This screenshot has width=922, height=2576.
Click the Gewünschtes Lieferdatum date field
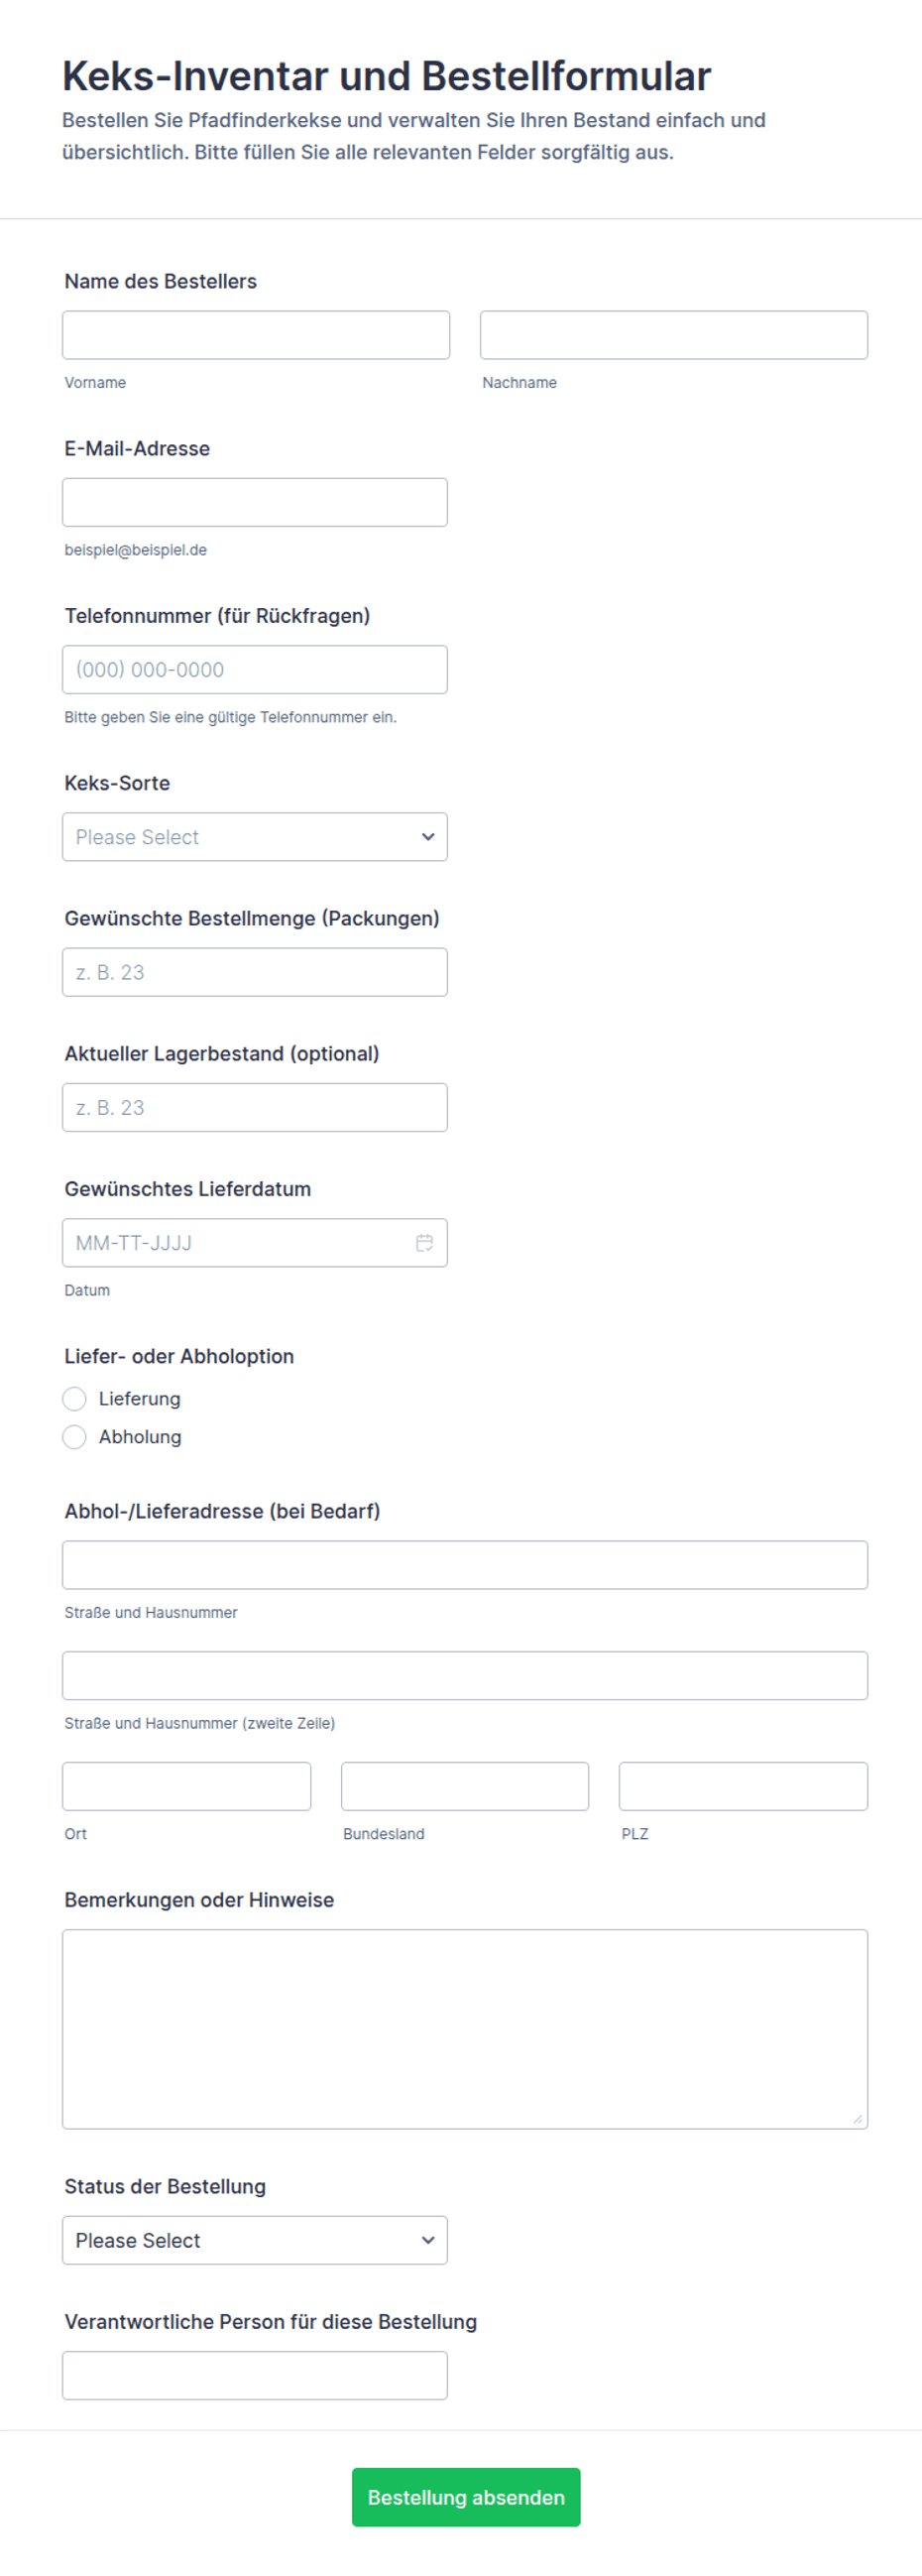[x=235, y=1243]
